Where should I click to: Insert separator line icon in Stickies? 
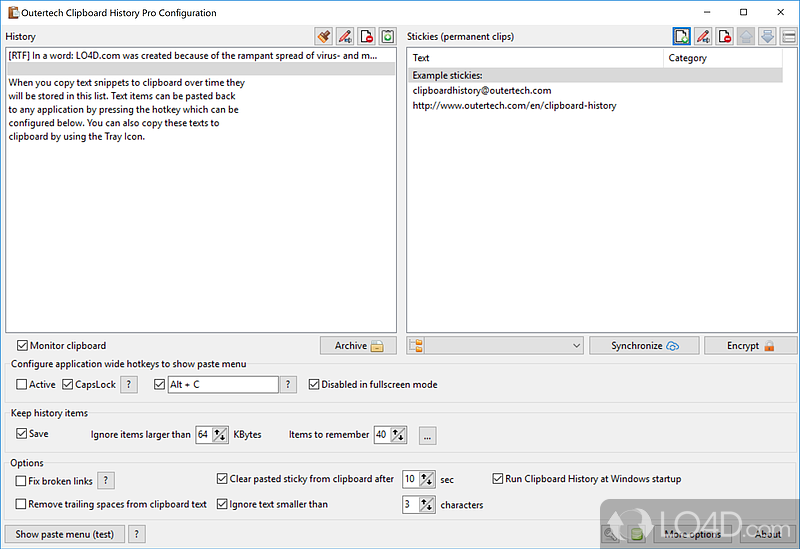click(x=789, y=36)
